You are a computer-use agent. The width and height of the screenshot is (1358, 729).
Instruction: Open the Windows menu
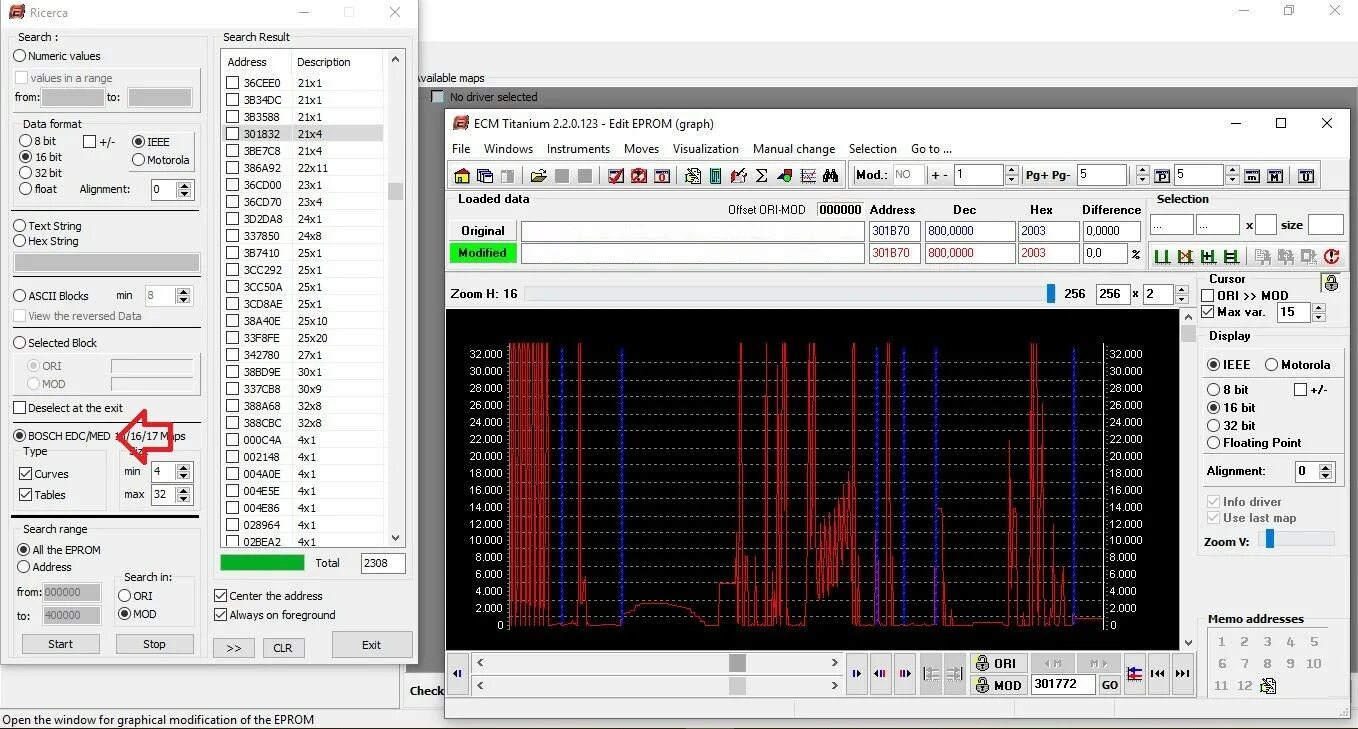pos(508,149)
